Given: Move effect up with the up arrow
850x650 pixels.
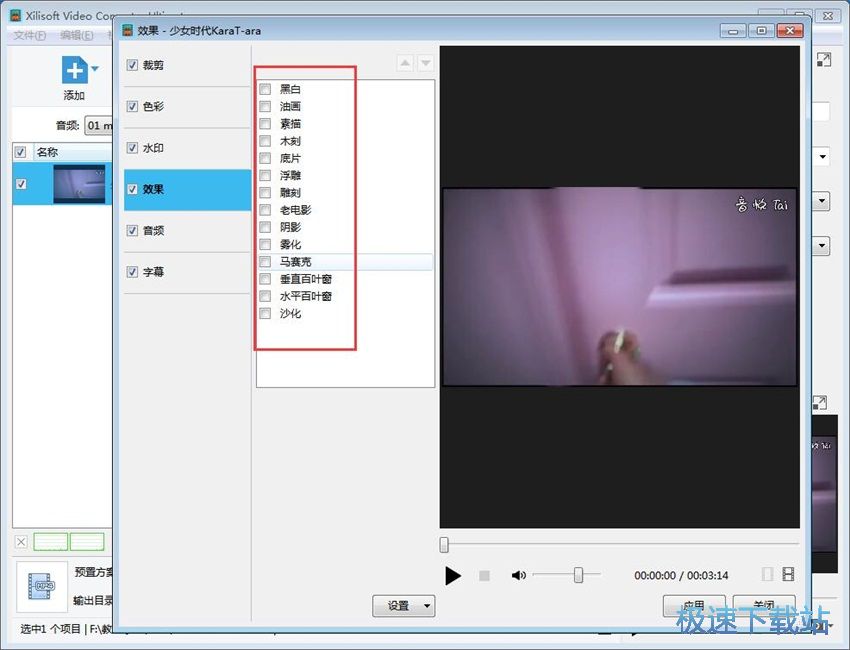Looking at the screenshot, I should pyautogui.click(x=405, y=63).
